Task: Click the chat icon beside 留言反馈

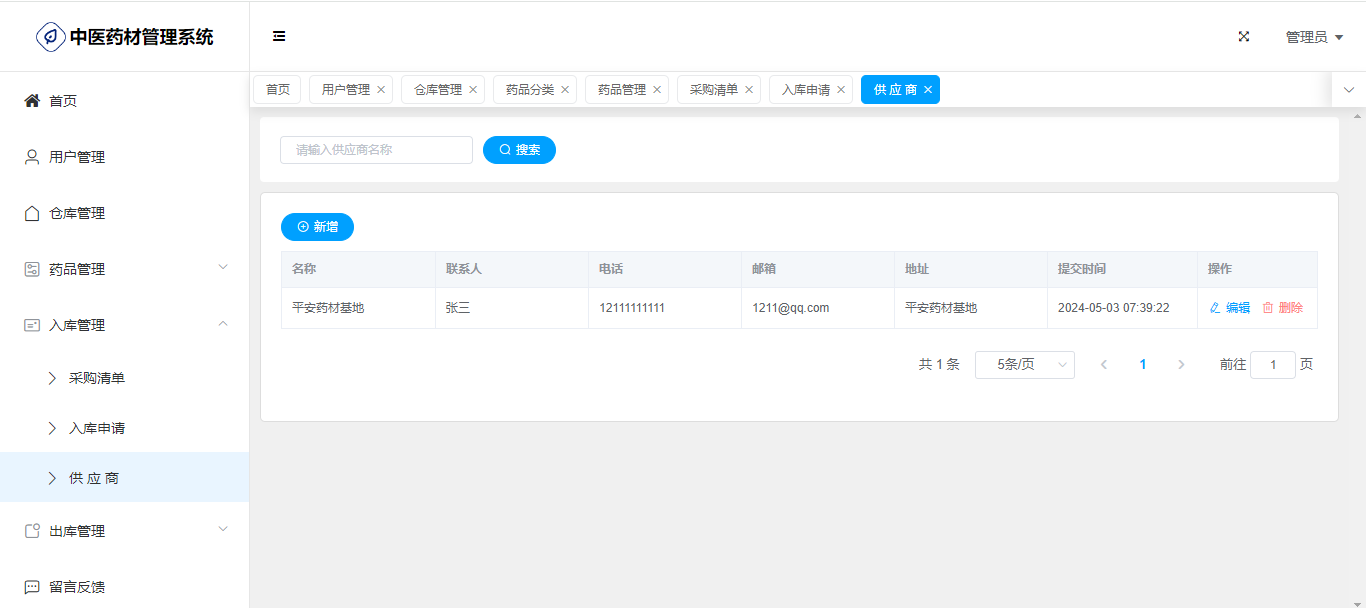Action: point(32,587)
